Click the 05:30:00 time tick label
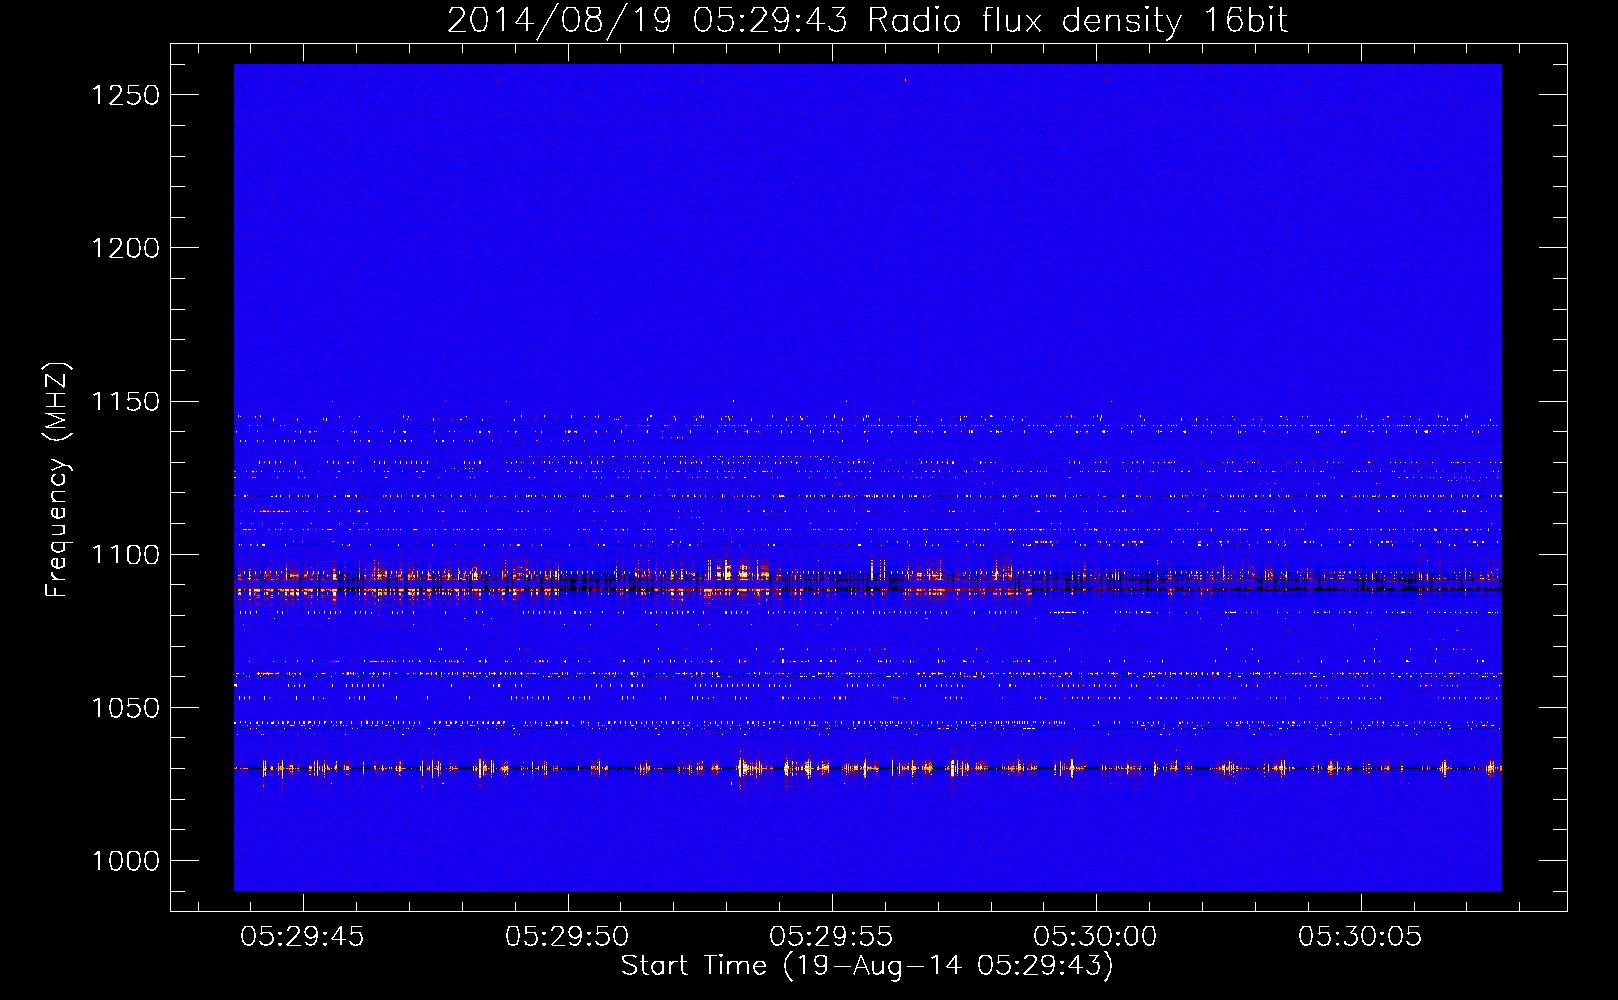This screenshot has height=1000, width=1618. tap(1095, 937)
